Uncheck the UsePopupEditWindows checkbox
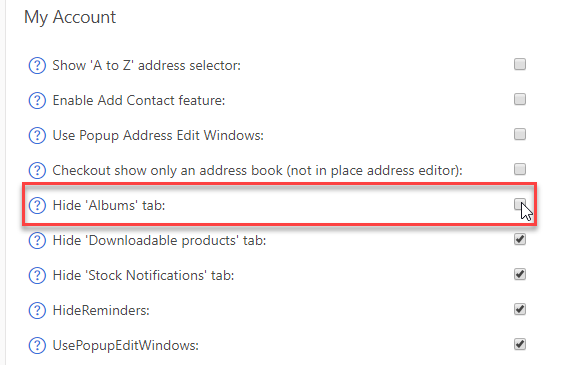 pos(520,344)
